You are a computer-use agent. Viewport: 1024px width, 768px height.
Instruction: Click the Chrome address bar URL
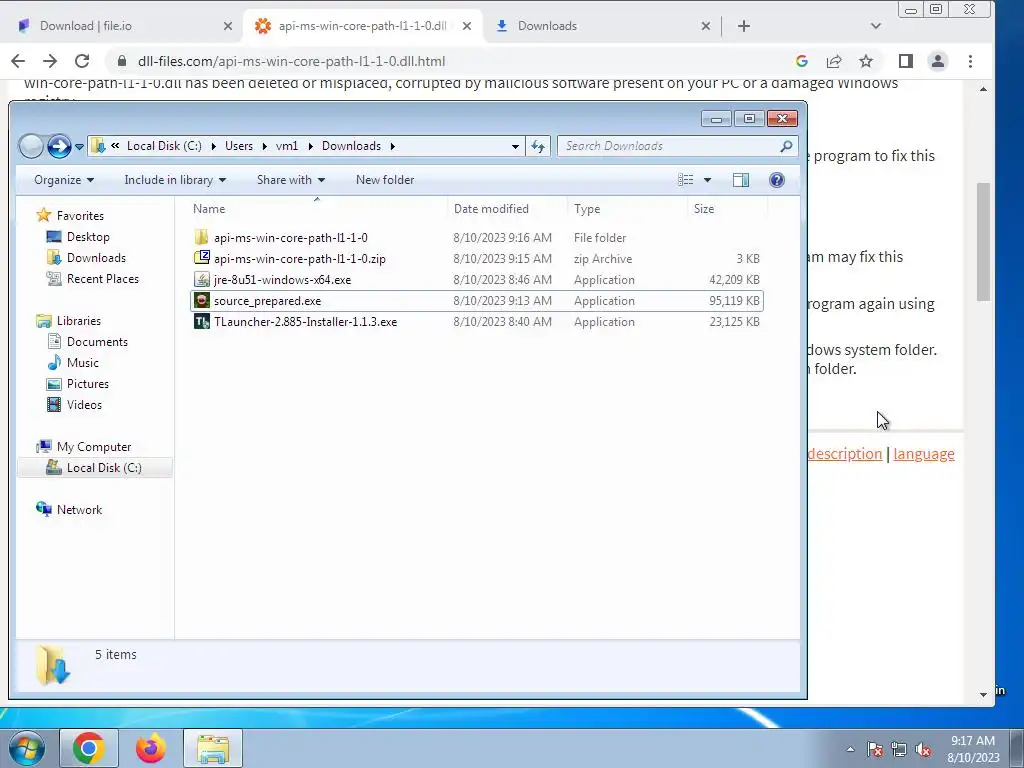(291, 61)
